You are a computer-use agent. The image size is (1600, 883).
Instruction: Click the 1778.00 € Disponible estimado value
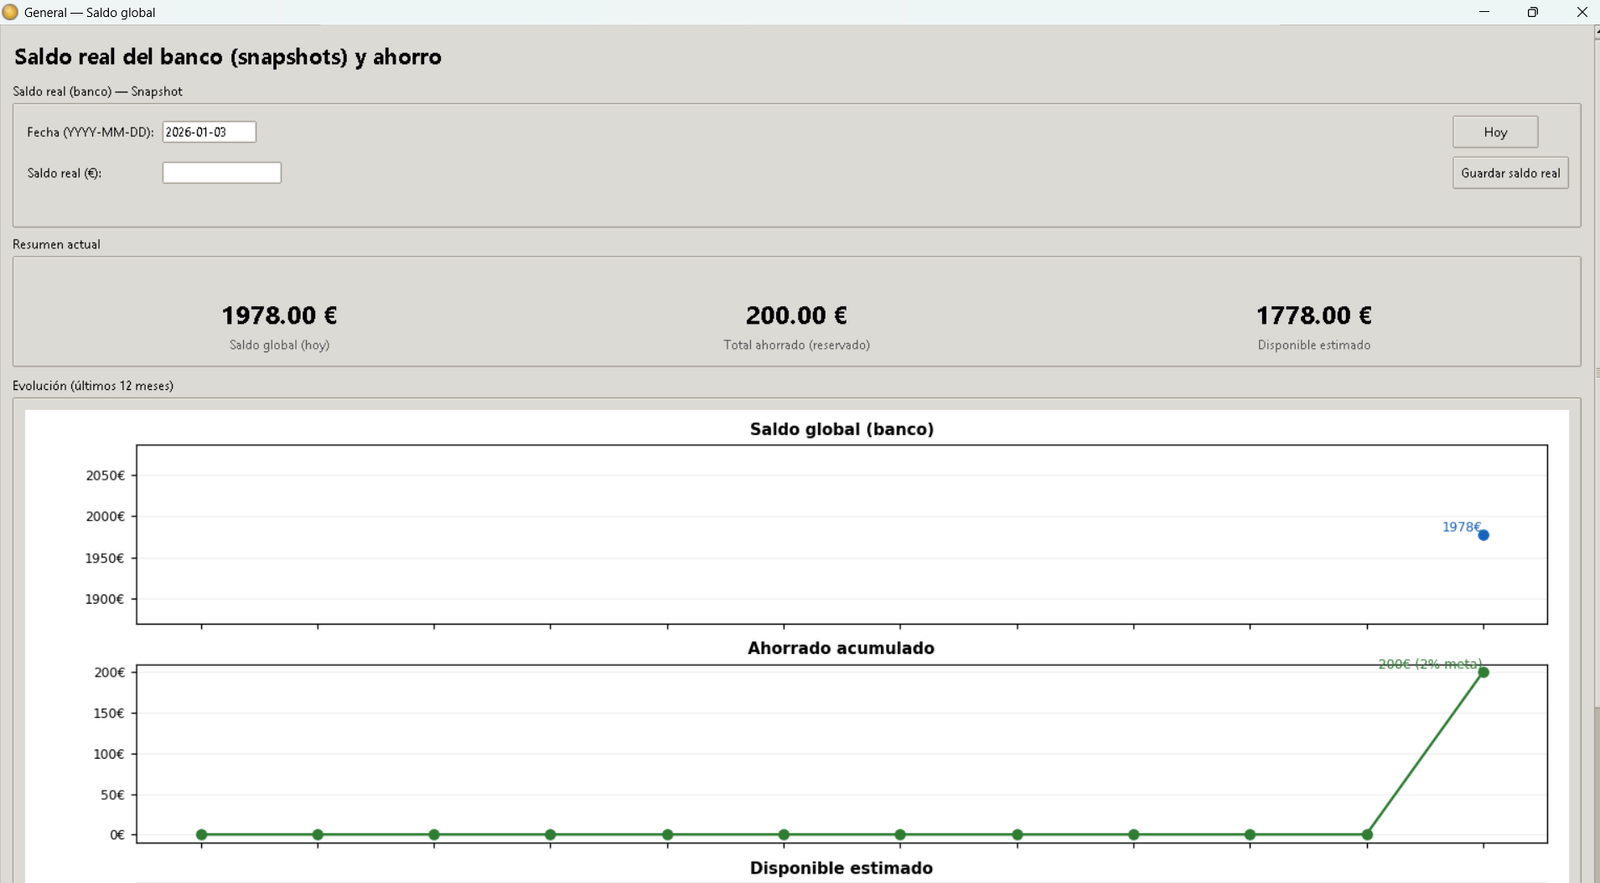1313,316
